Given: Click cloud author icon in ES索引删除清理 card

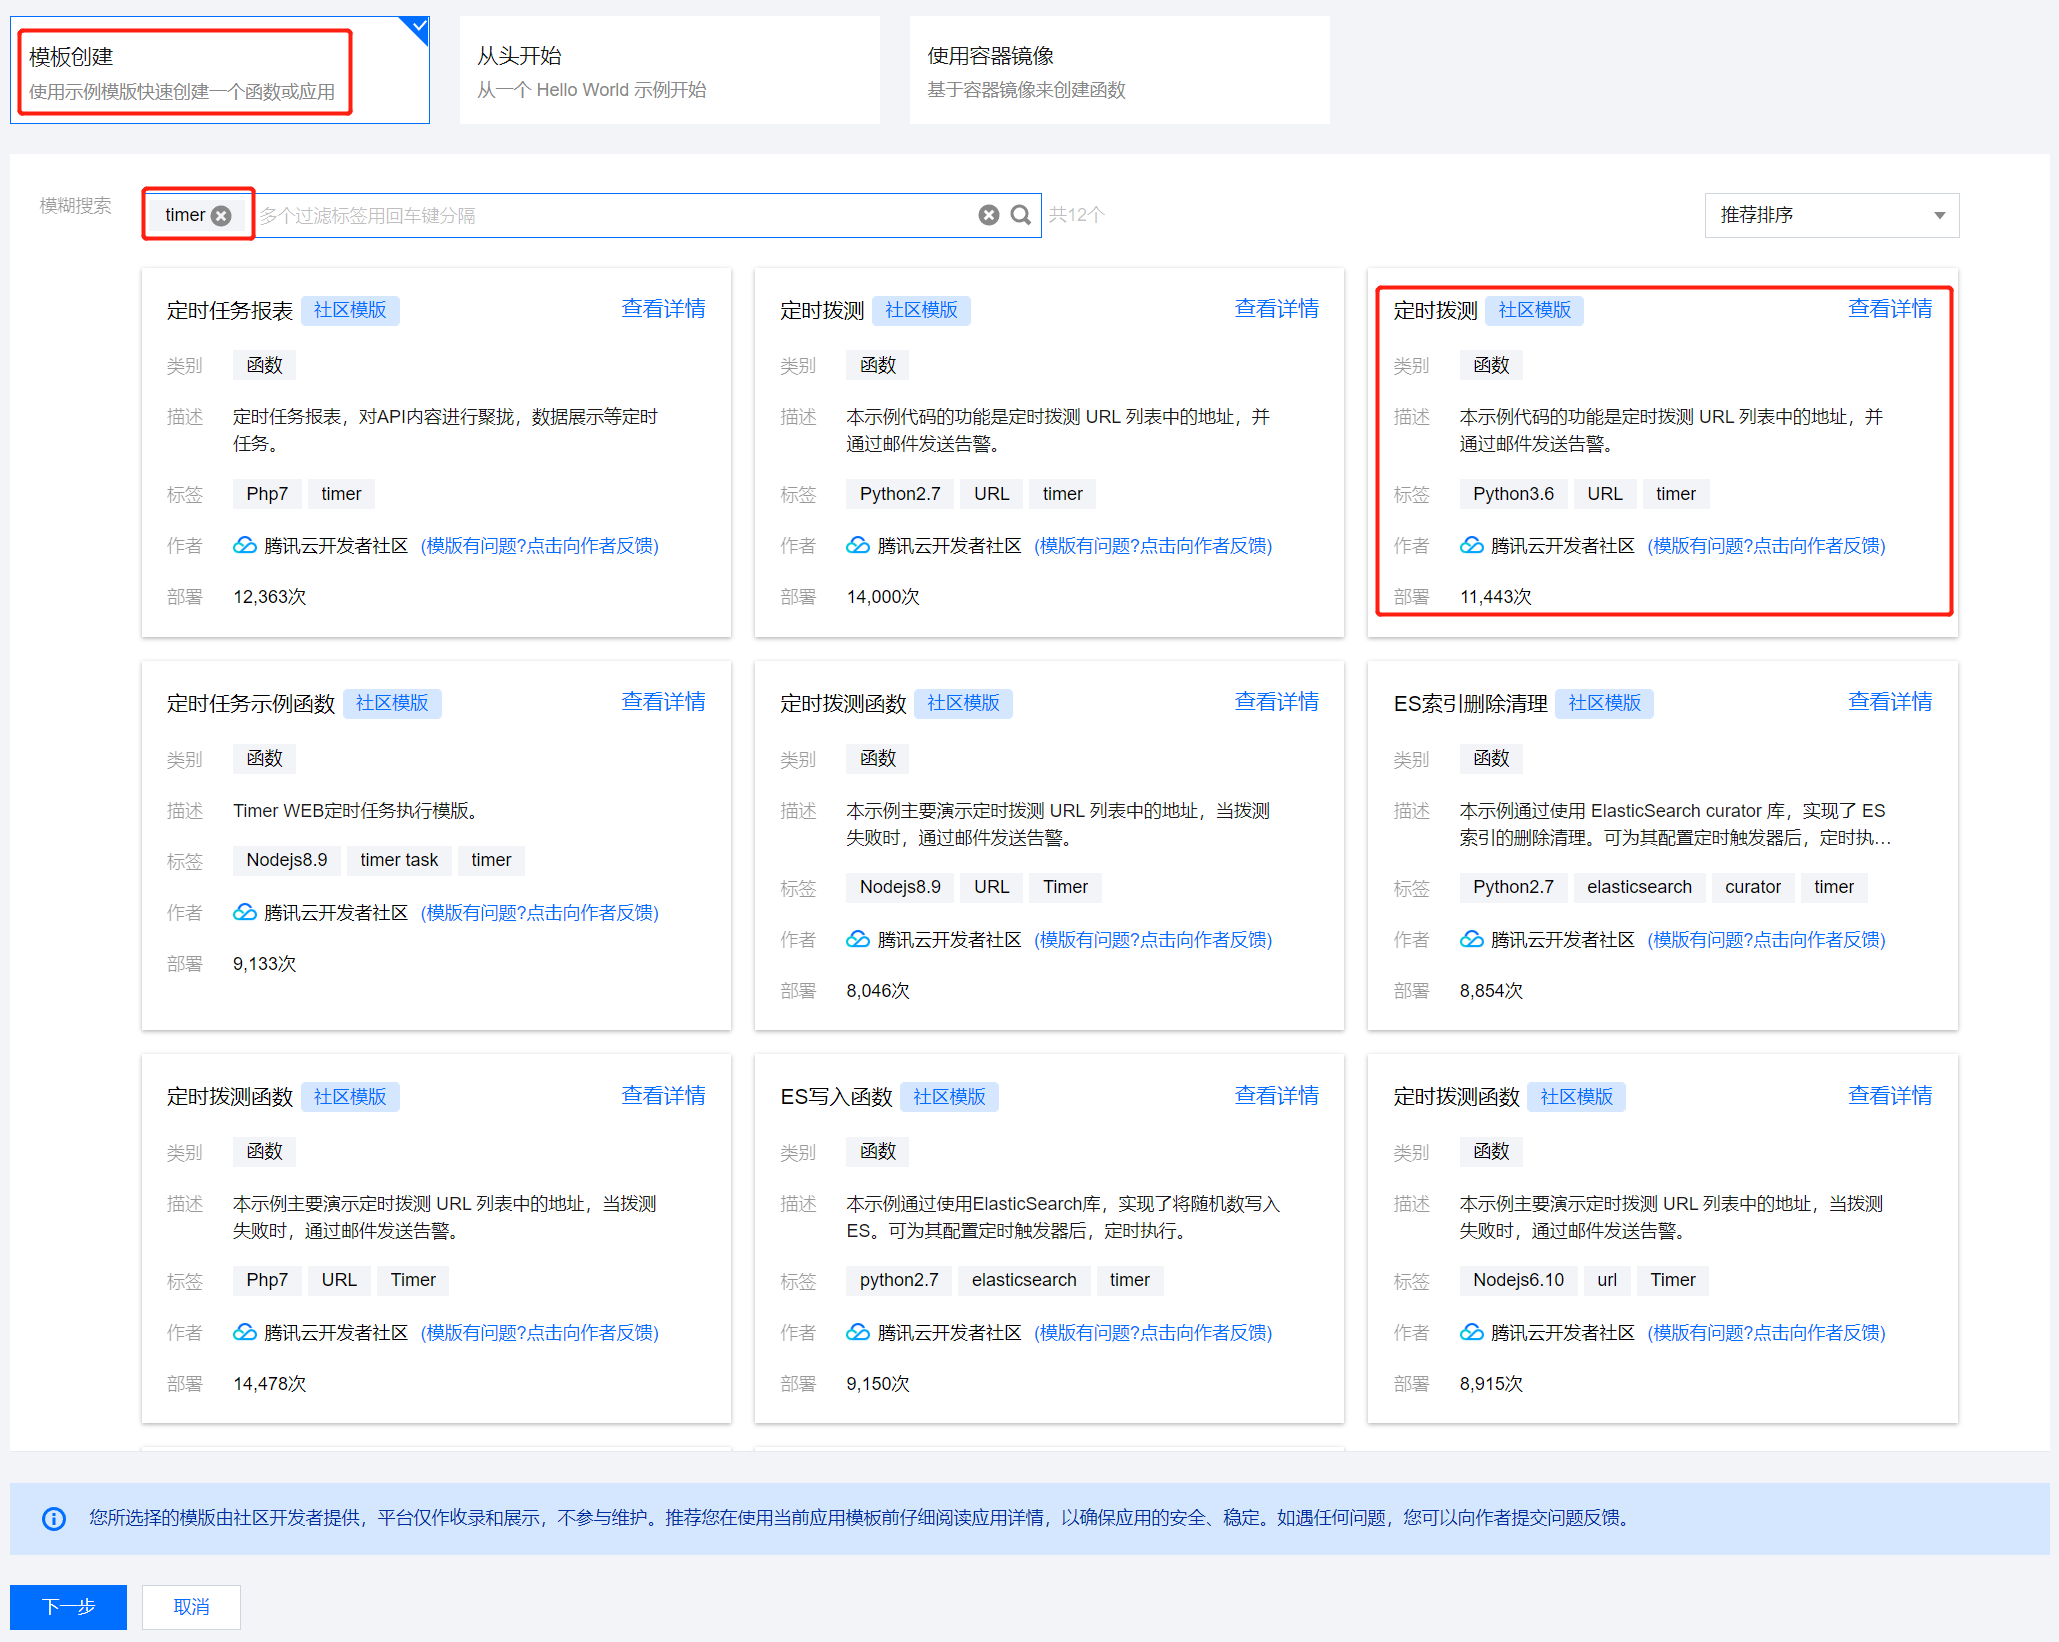Looking at the screenshot, I should point(1472,939).
